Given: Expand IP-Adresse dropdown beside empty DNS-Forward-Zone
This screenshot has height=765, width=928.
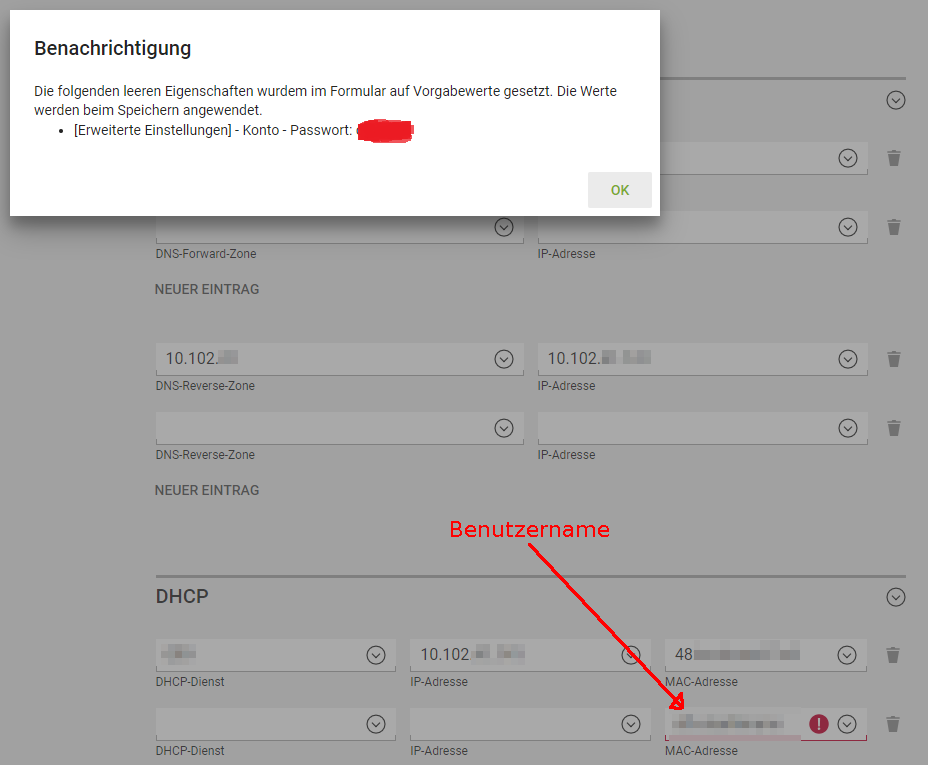Looking at the screenshot, I should coord(848,227).
